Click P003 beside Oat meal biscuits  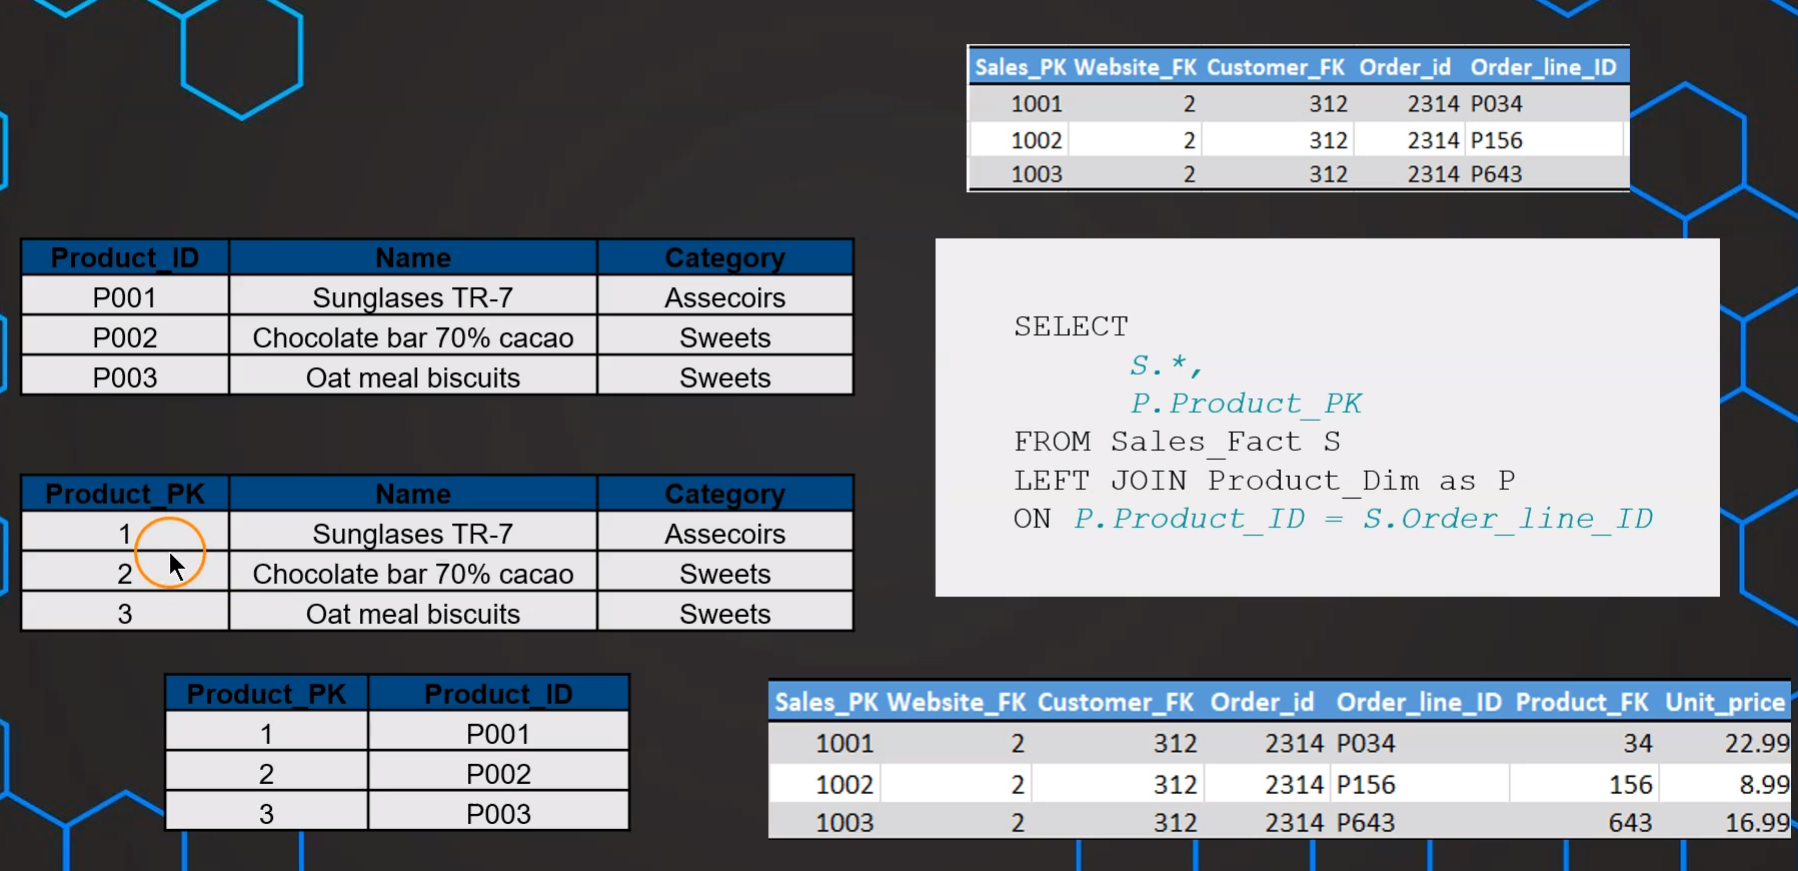[125, 378]
